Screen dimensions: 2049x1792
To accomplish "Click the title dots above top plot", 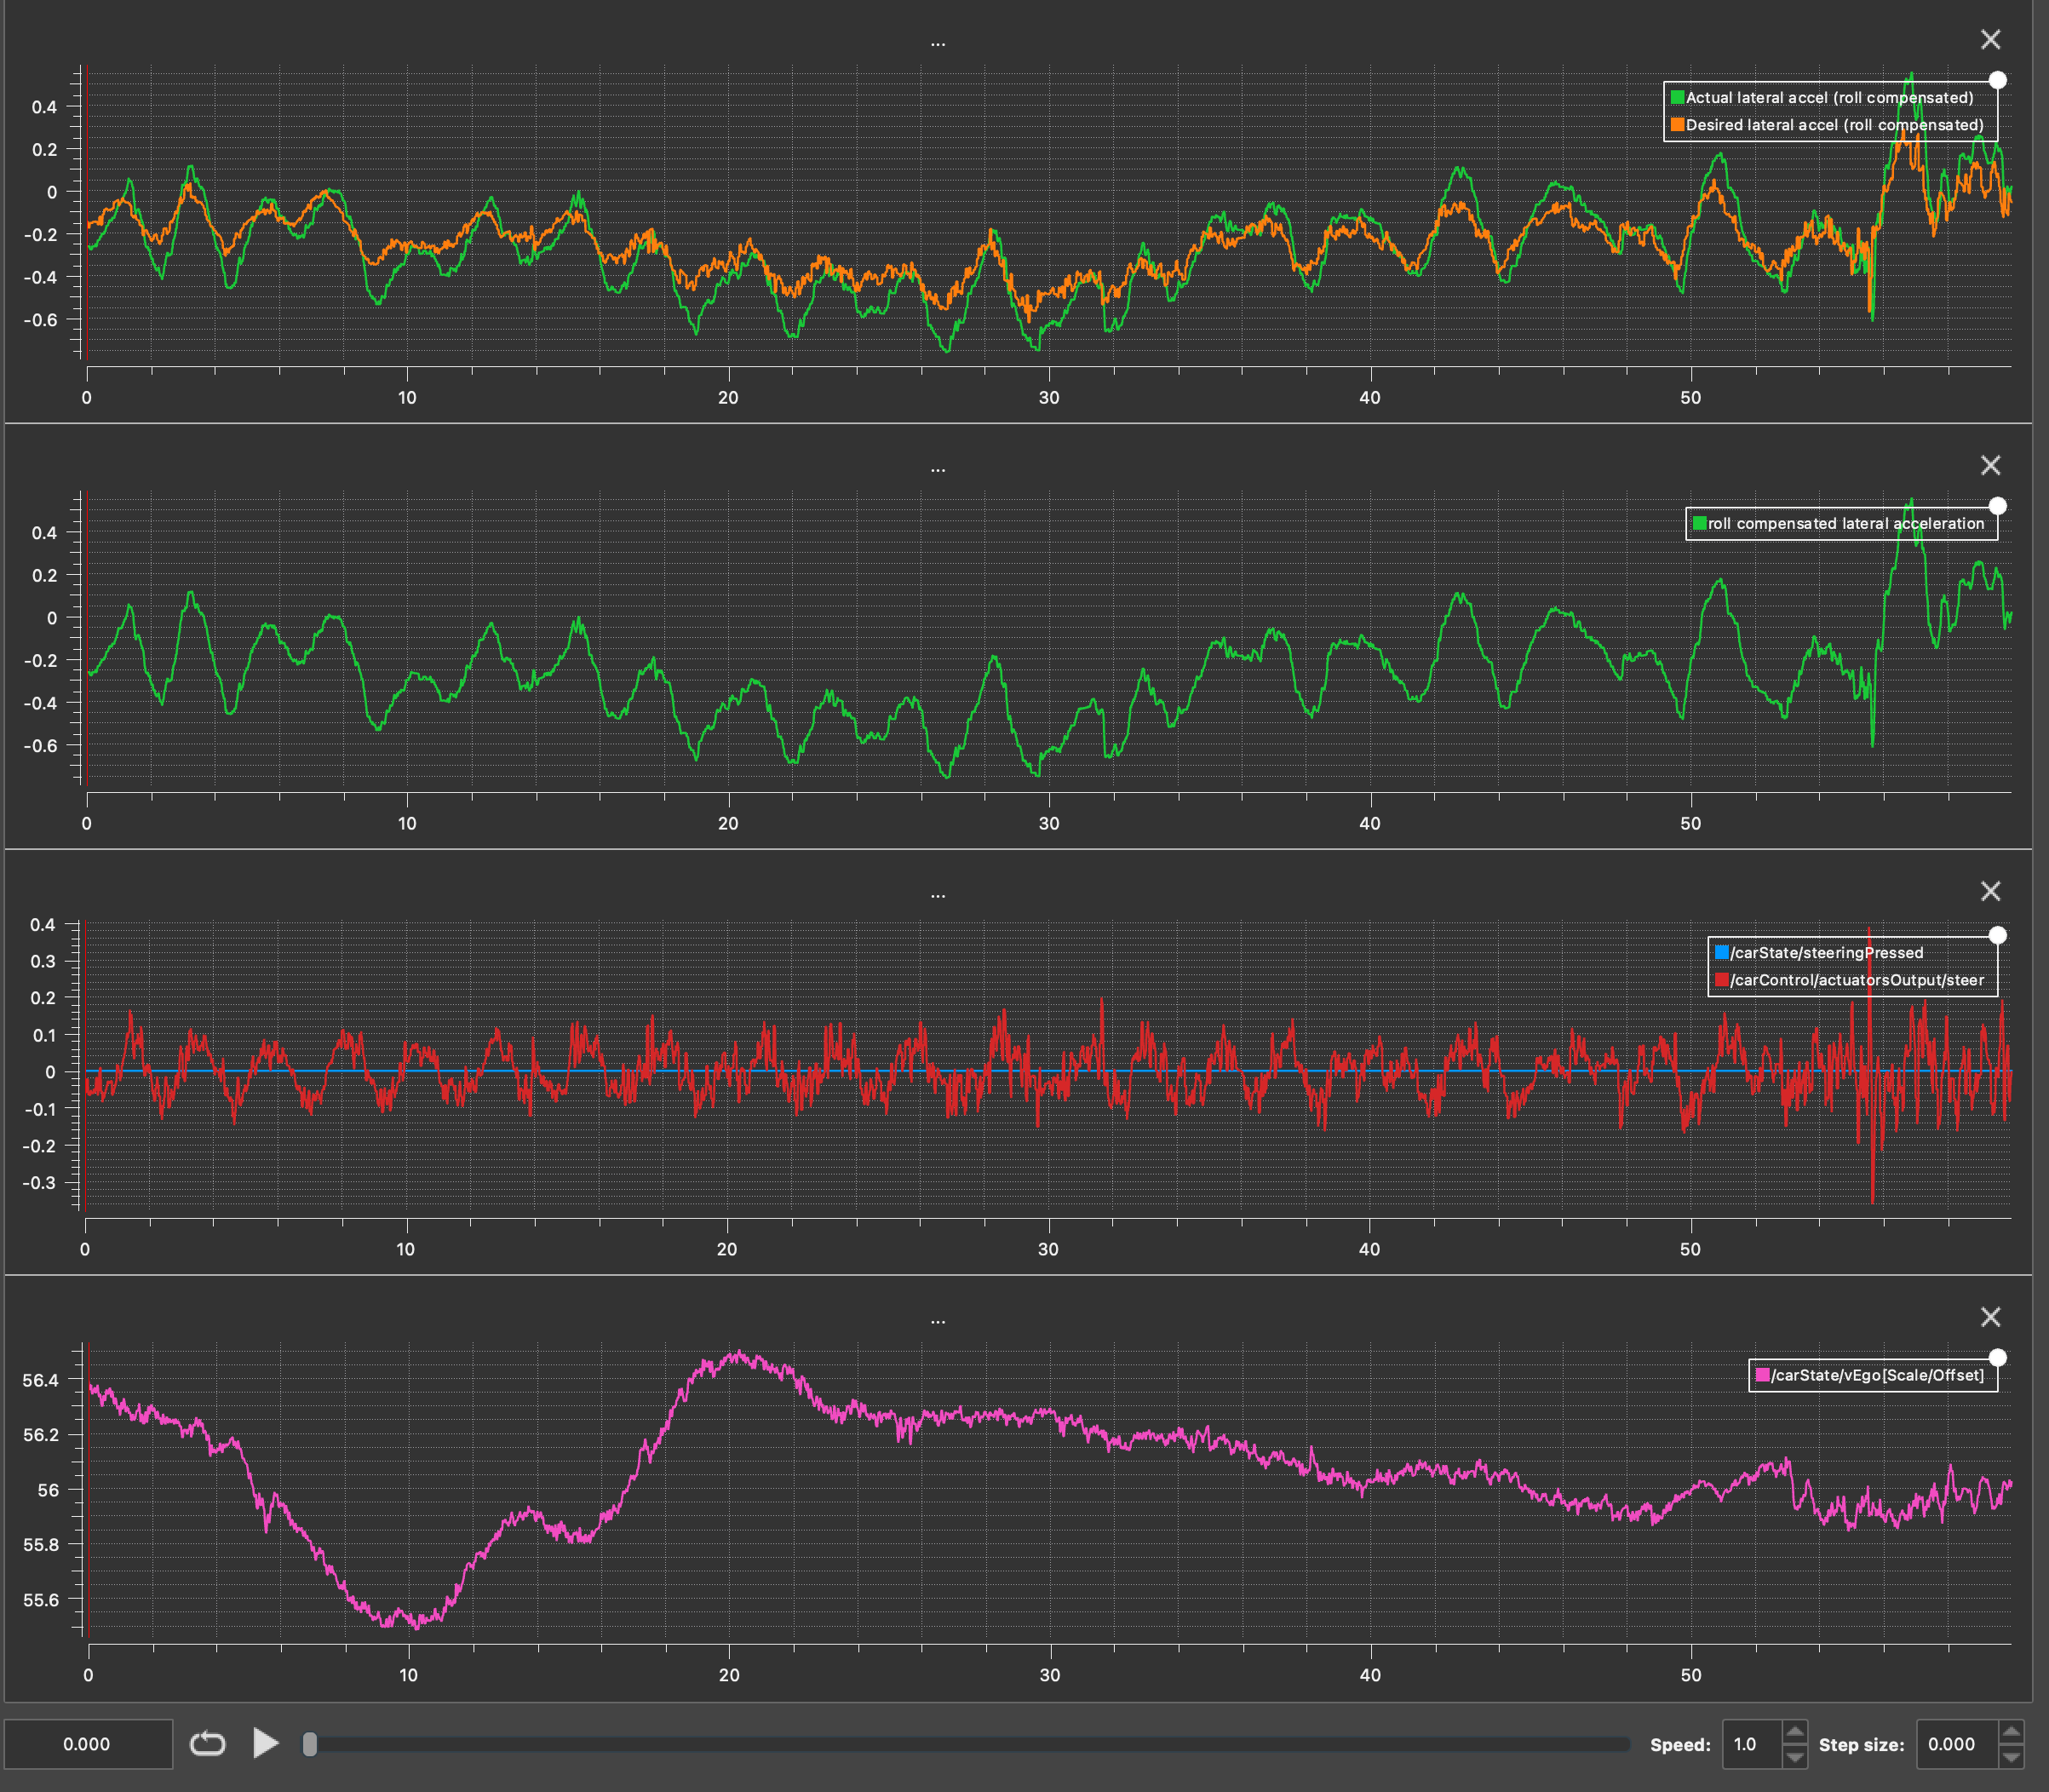I will [937, 44].
